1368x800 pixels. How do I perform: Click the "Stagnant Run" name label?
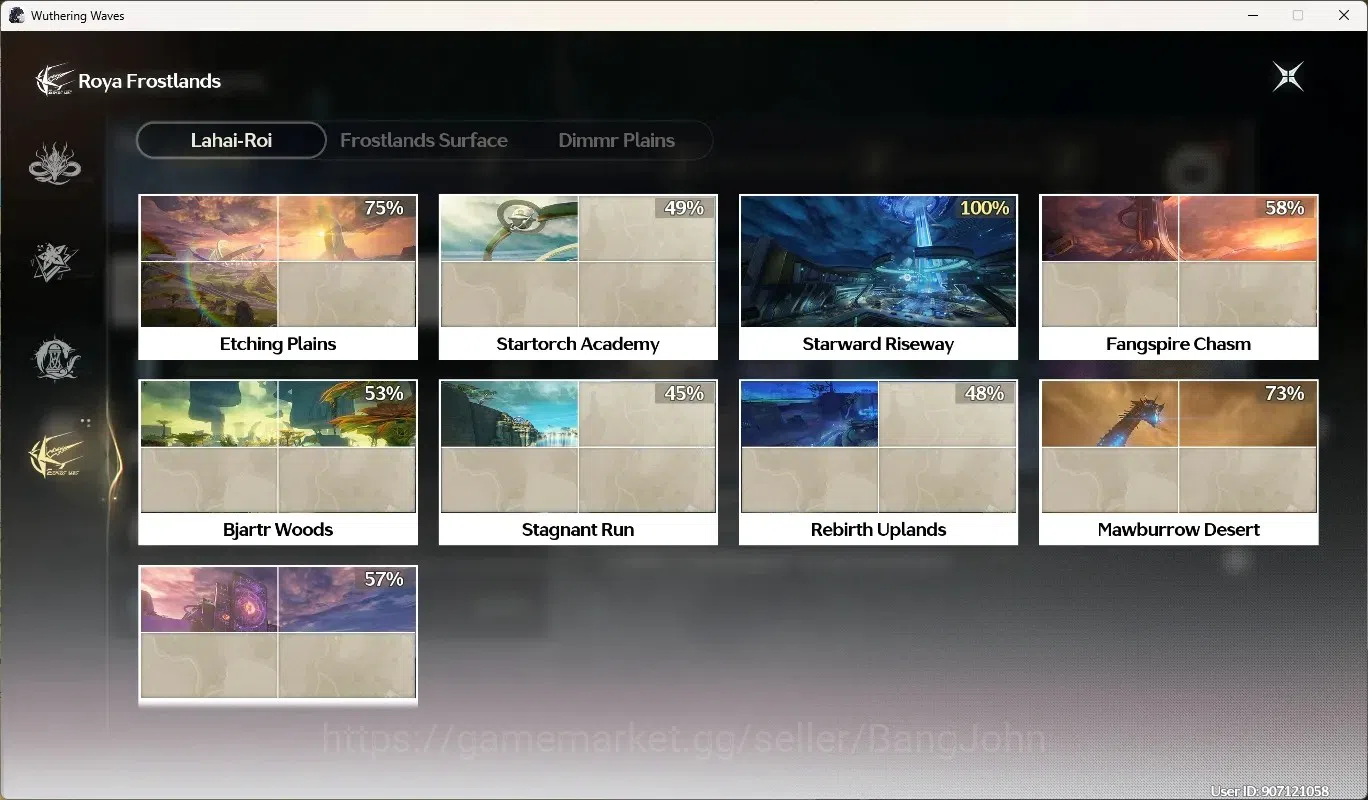pyautogui.click(x=578, y=530)
